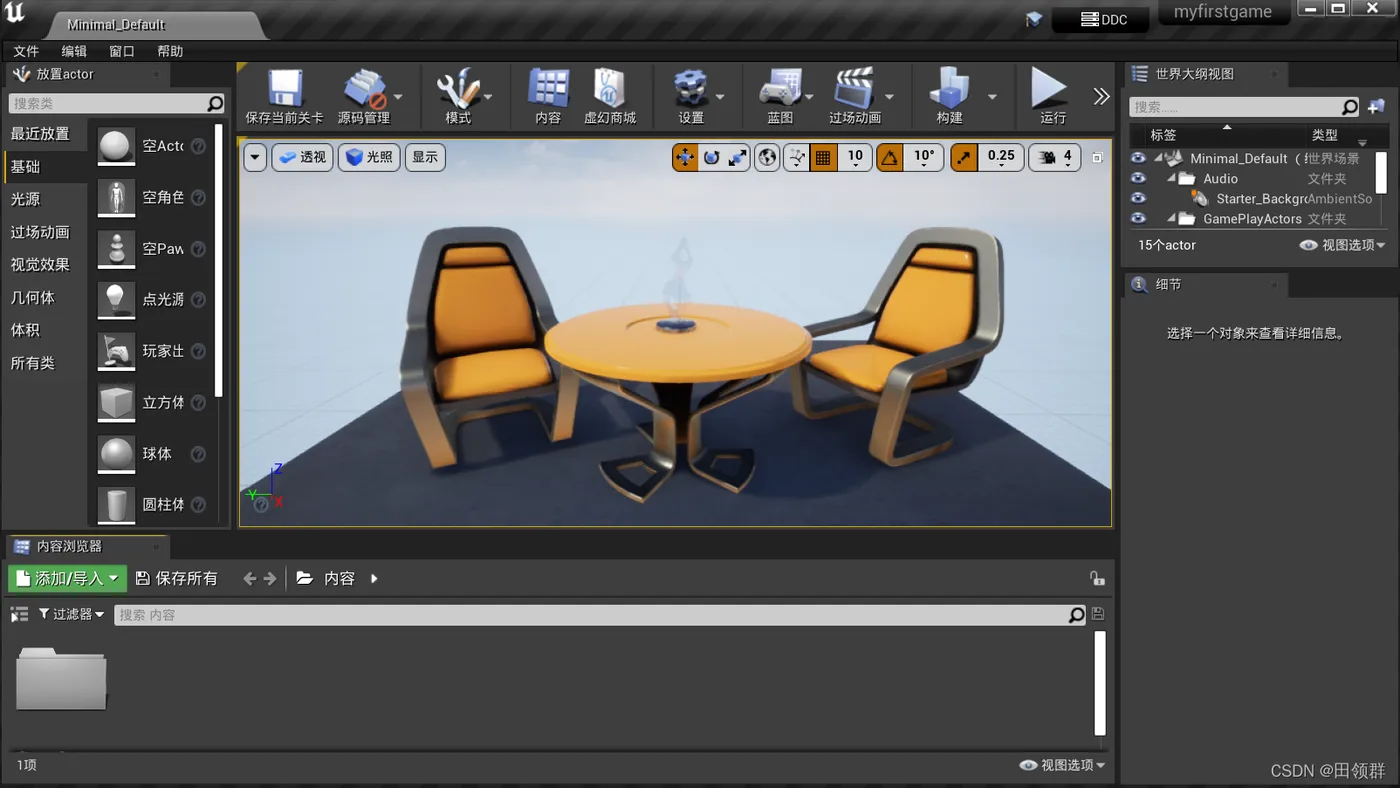Open World Outliner View Options (视图选项)
1400x788 pixels.
click(x=1343, y=245)
